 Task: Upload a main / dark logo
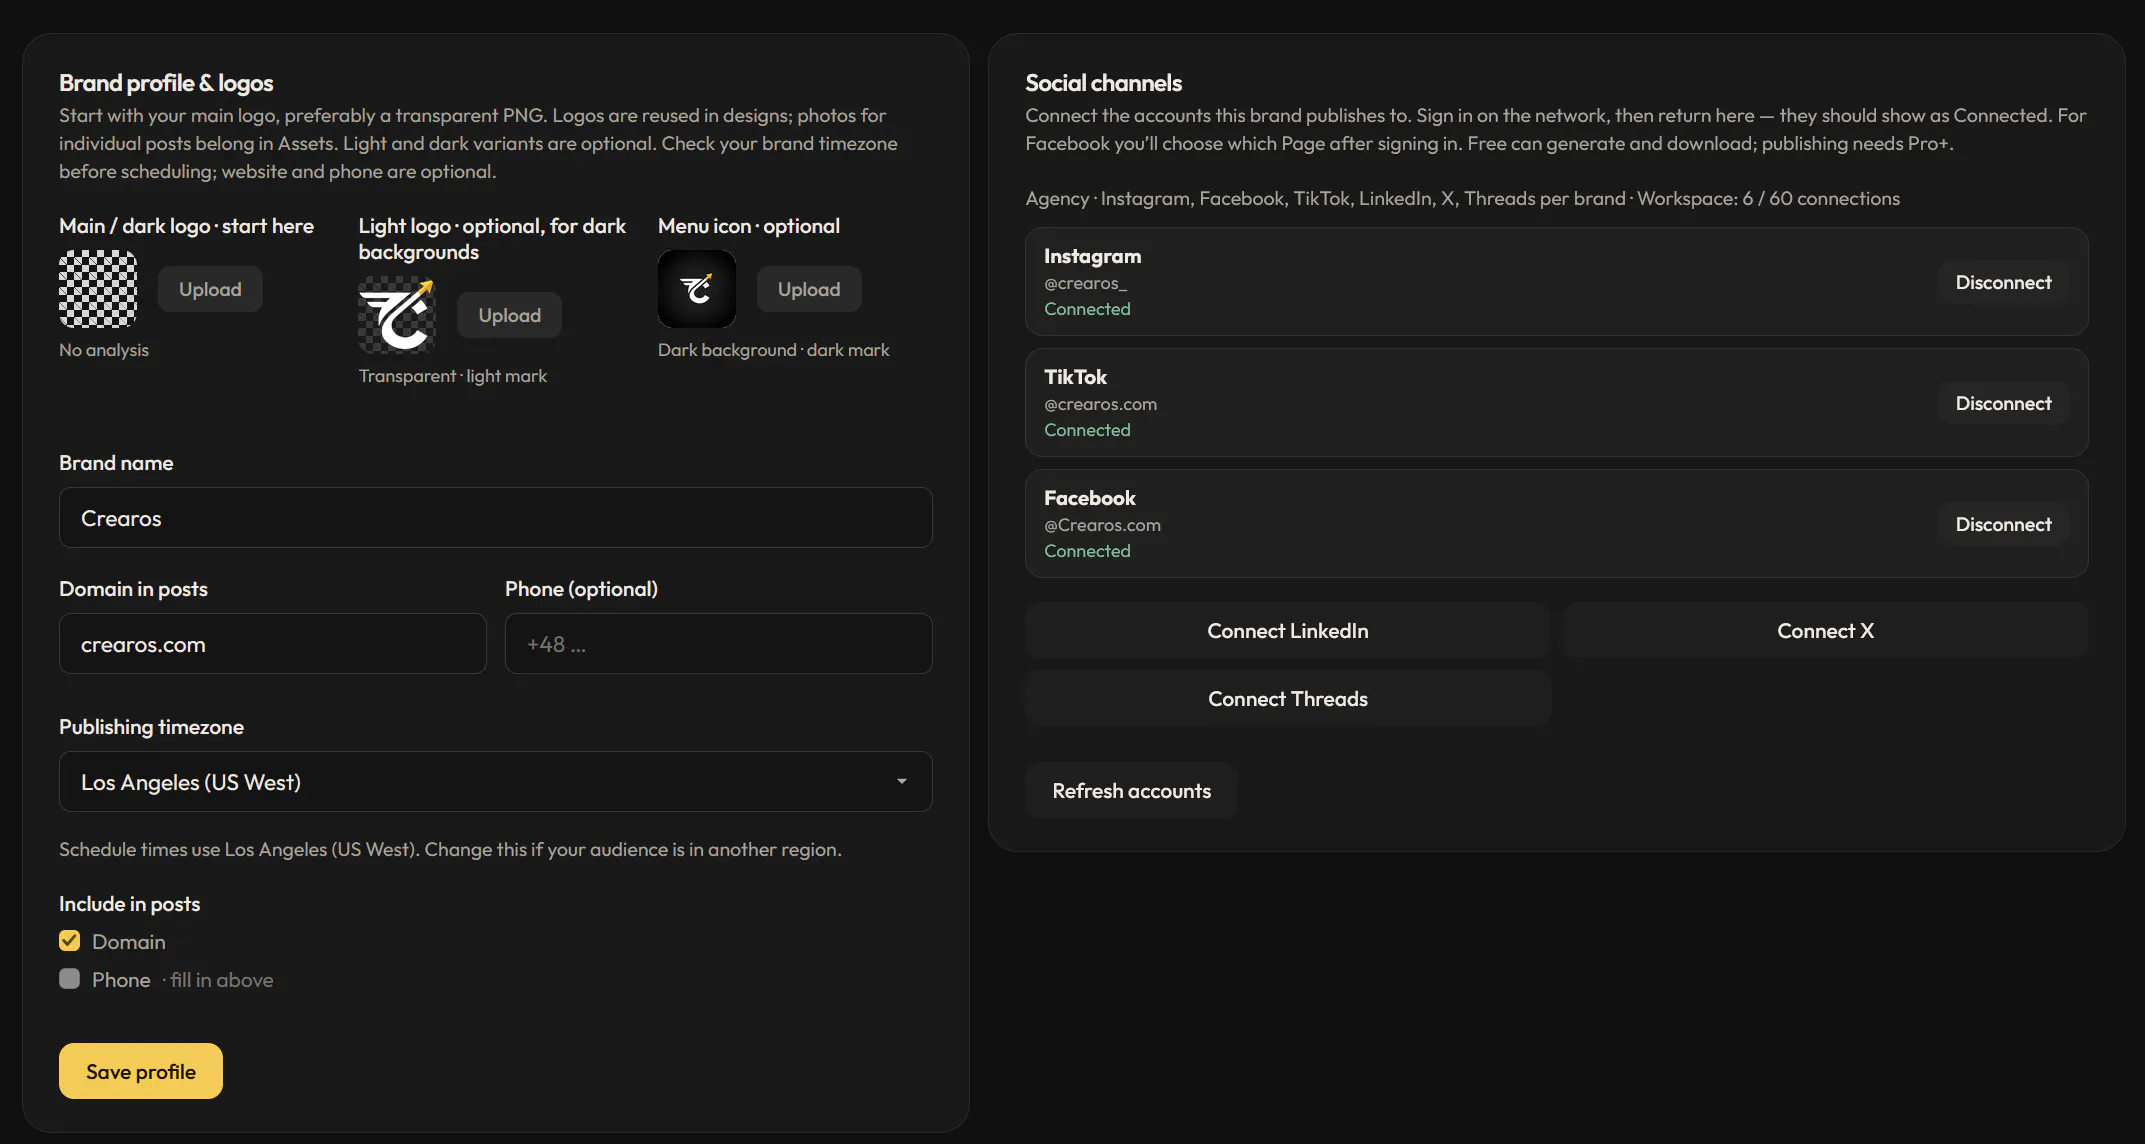pyautogui.click(x=210, y=289)
